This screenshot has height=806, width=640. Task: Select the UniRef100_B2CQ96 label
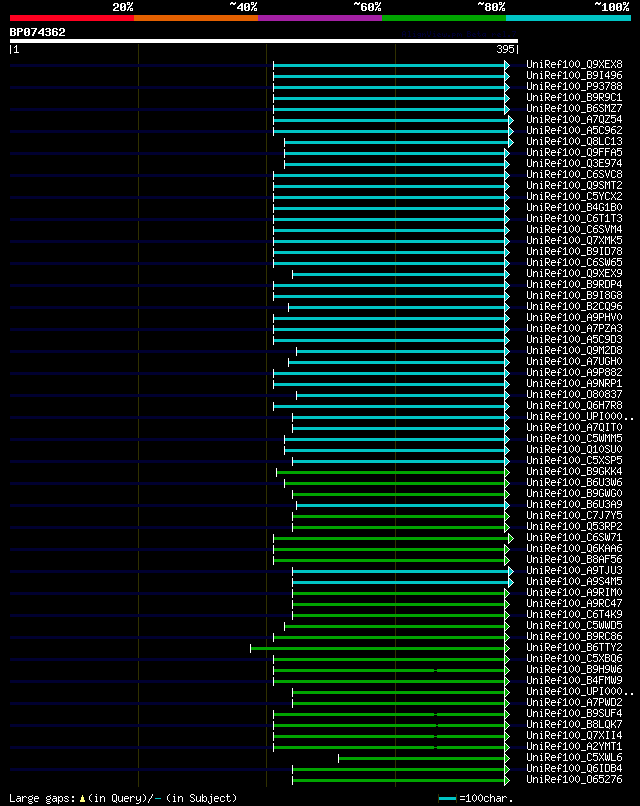[x=574, y=307]
